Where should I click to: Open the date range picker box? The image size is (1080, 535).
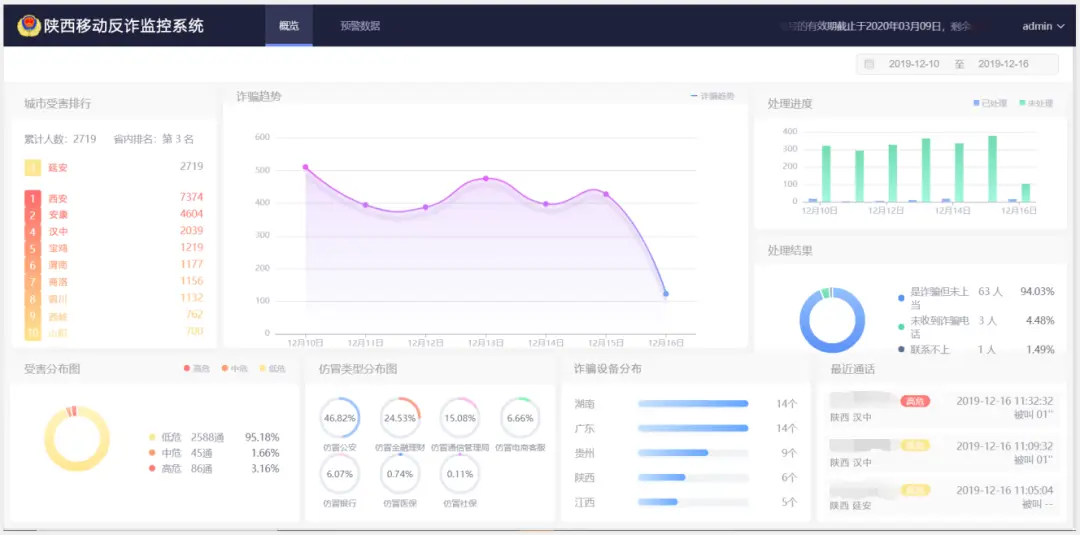(x=957, y=64)
